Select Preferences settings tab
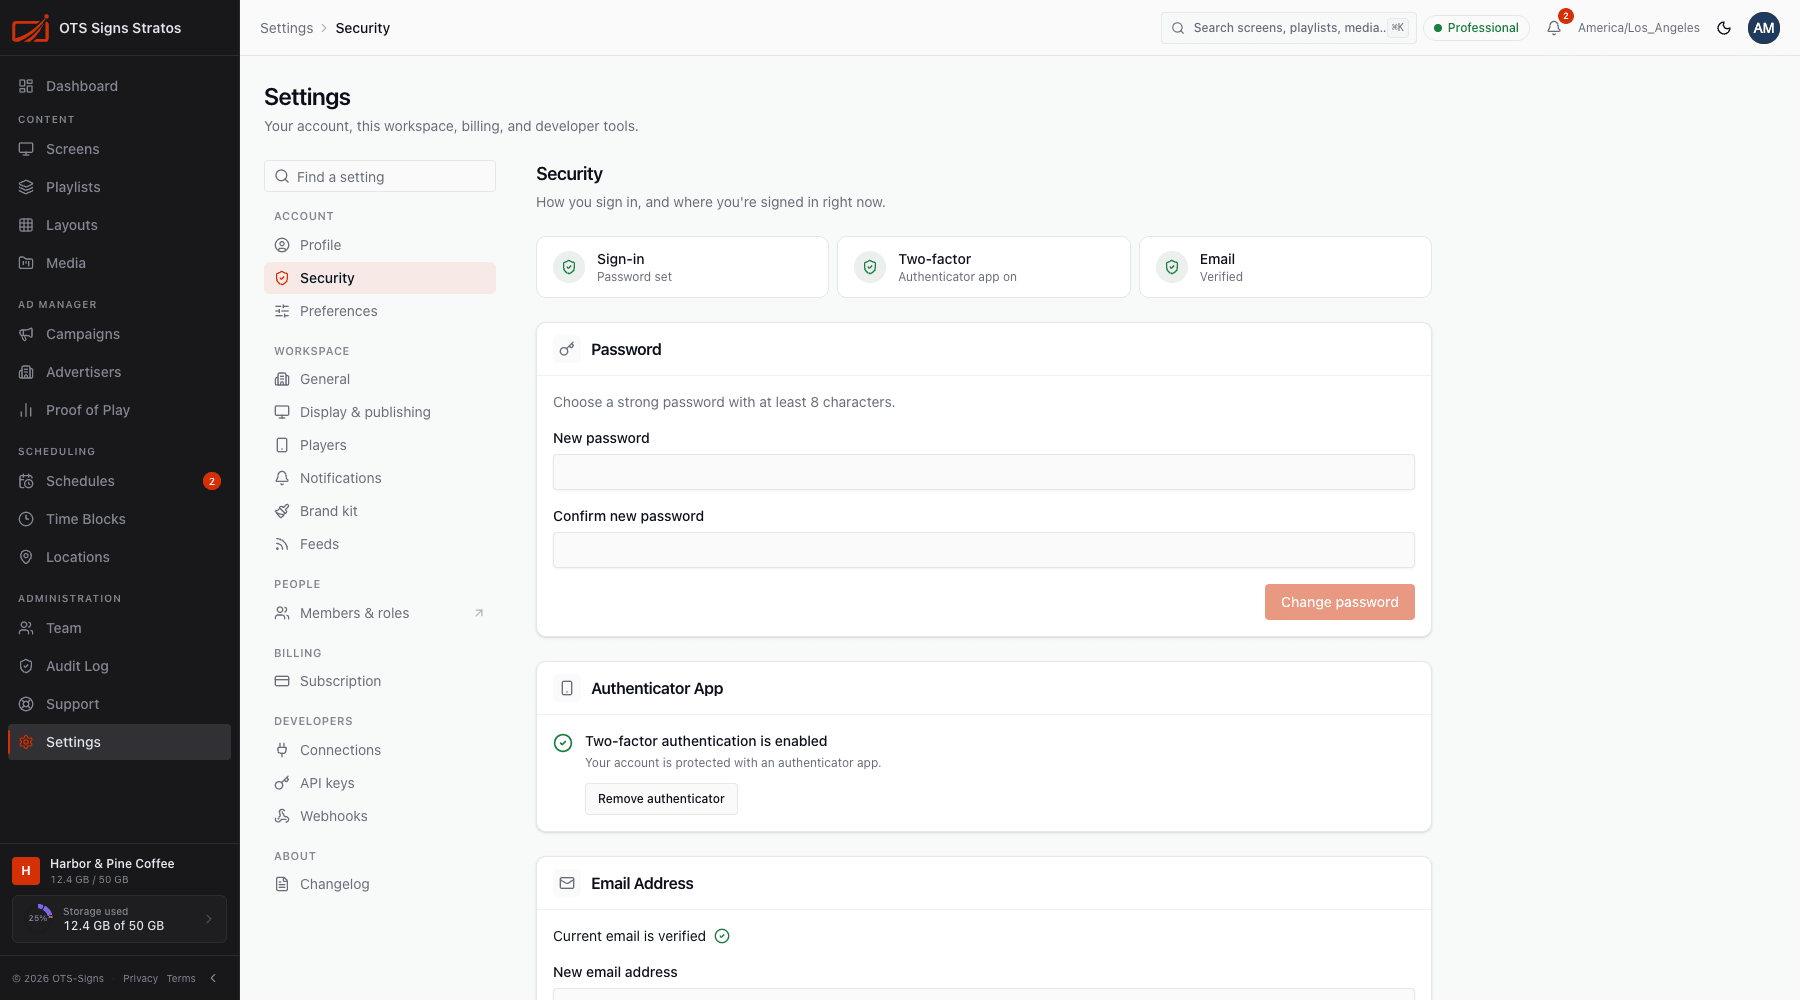Image resolution: width=1800 pixels, height=1000 pixels. pos(380,311)
